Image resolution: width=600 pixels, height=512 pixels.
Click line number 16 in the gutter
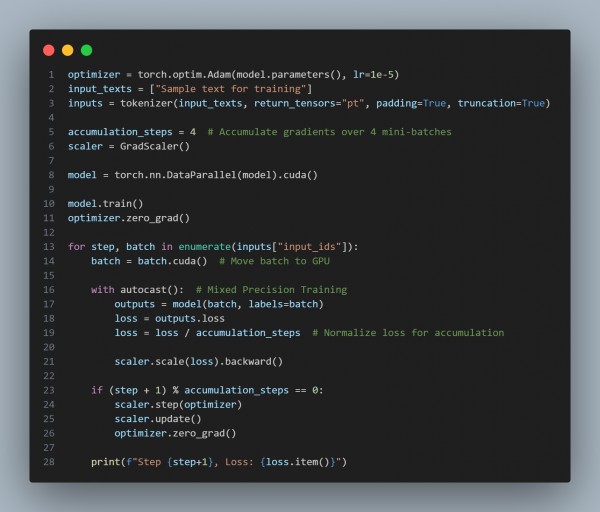click(x=49, y=290)
